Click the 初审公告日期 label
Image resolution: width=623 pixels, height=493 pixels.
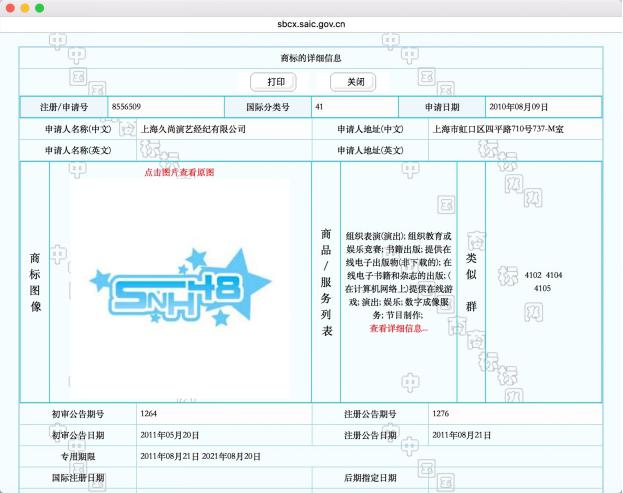point(78,435)
